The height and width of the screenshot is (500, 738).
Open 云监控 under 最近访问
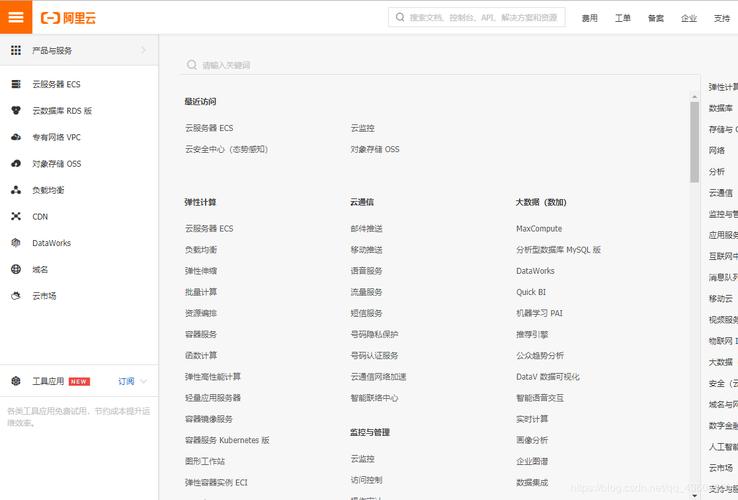coord(362,128)
